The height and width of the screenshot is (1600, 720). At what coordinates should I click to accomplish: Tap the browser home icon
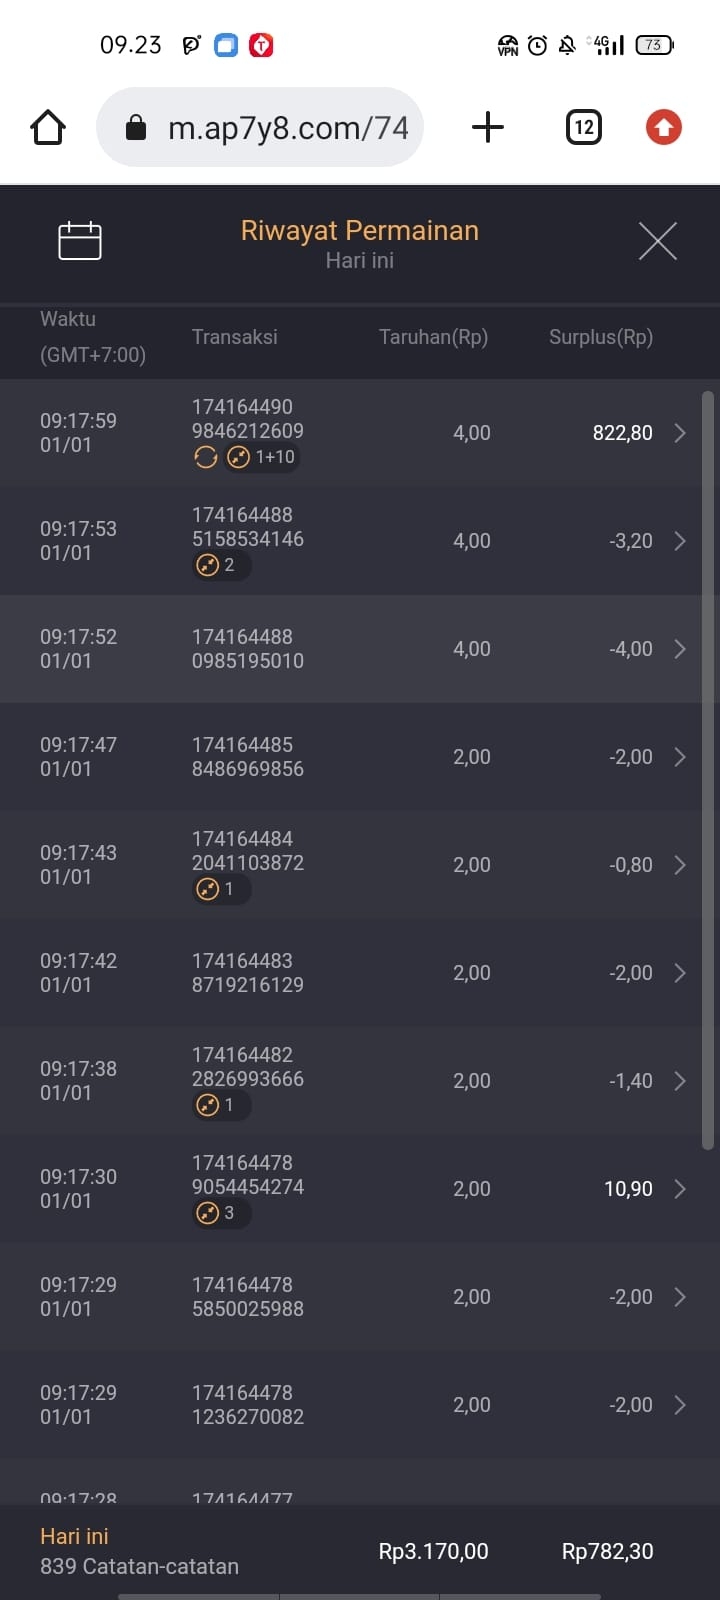48,128
